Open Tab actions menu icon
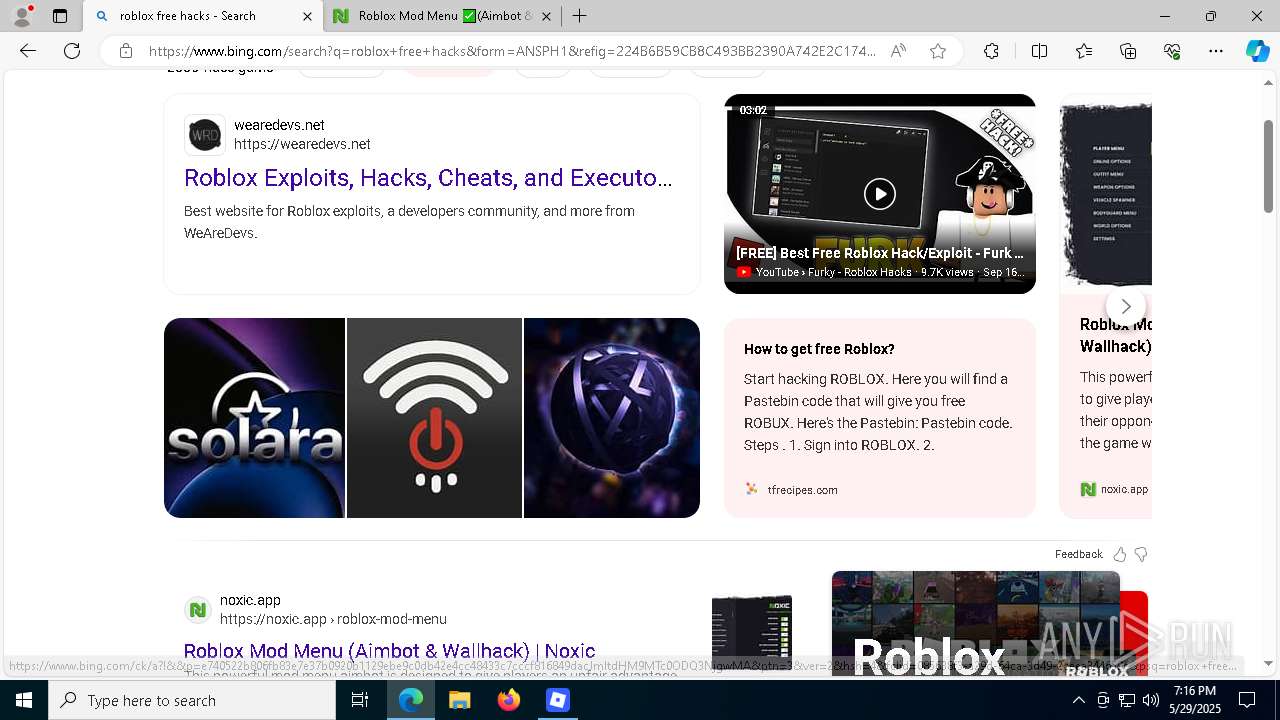 coord(60,16)
